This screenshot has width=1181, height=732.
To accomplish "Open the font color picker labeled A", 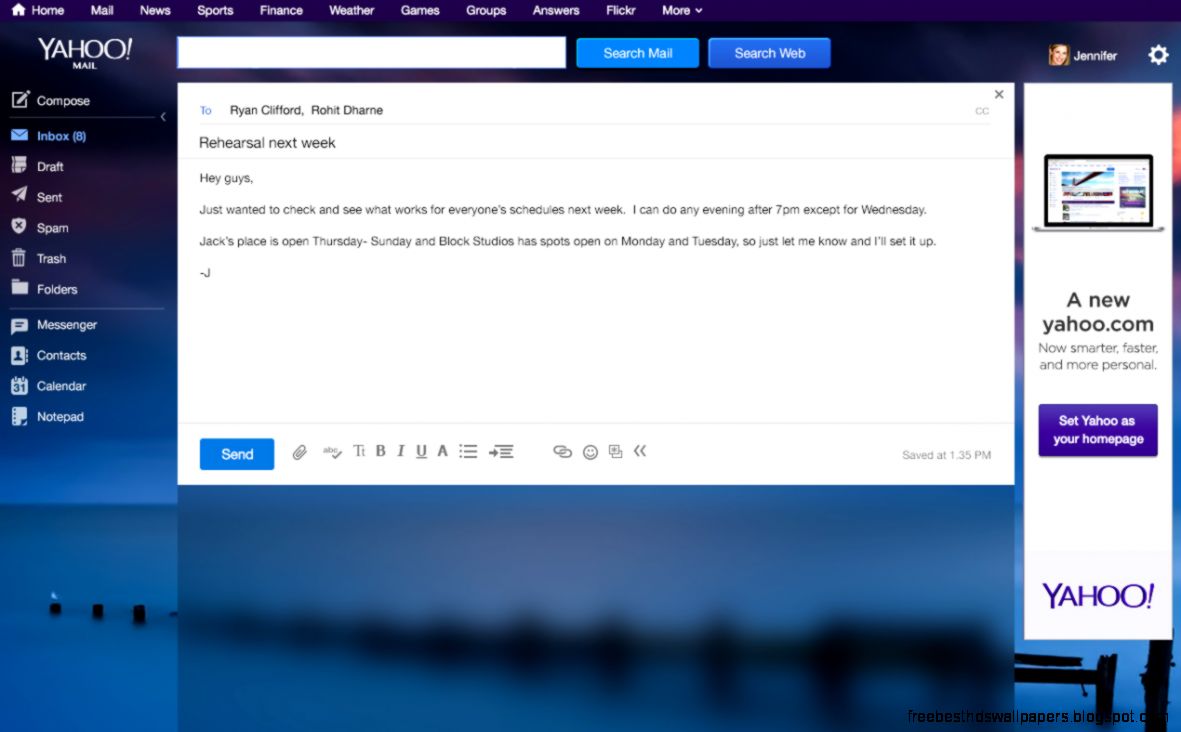I will coord(442,451).
